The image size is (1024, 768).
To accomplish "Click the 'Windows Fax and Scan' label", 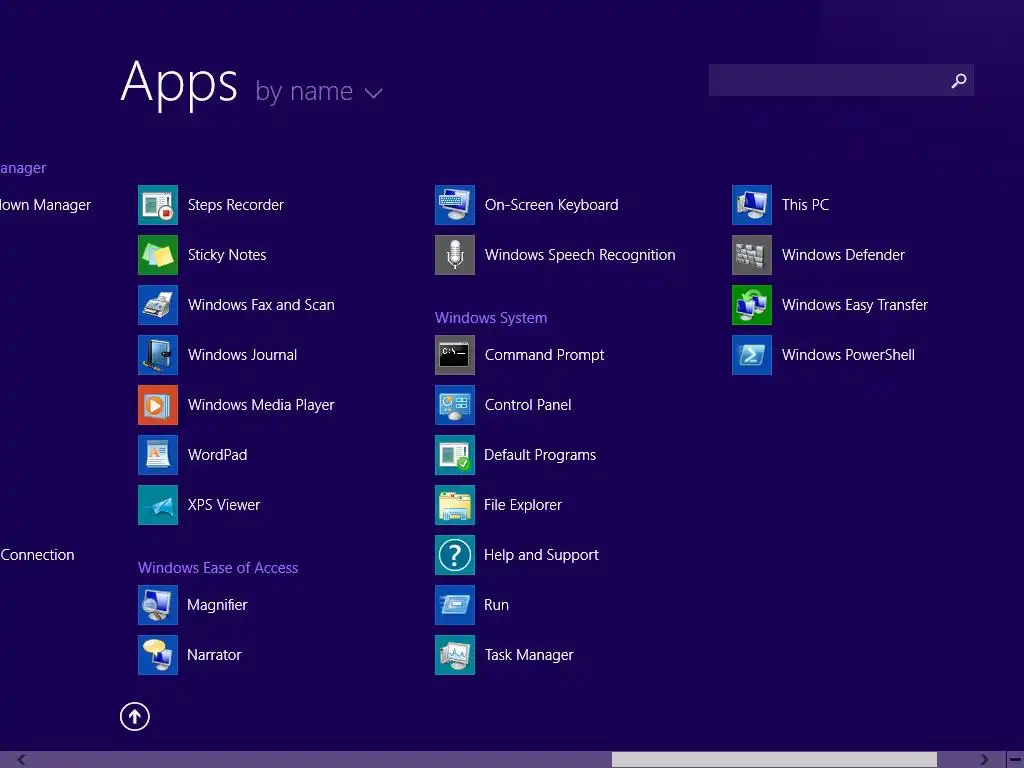I will coord(261,305).
